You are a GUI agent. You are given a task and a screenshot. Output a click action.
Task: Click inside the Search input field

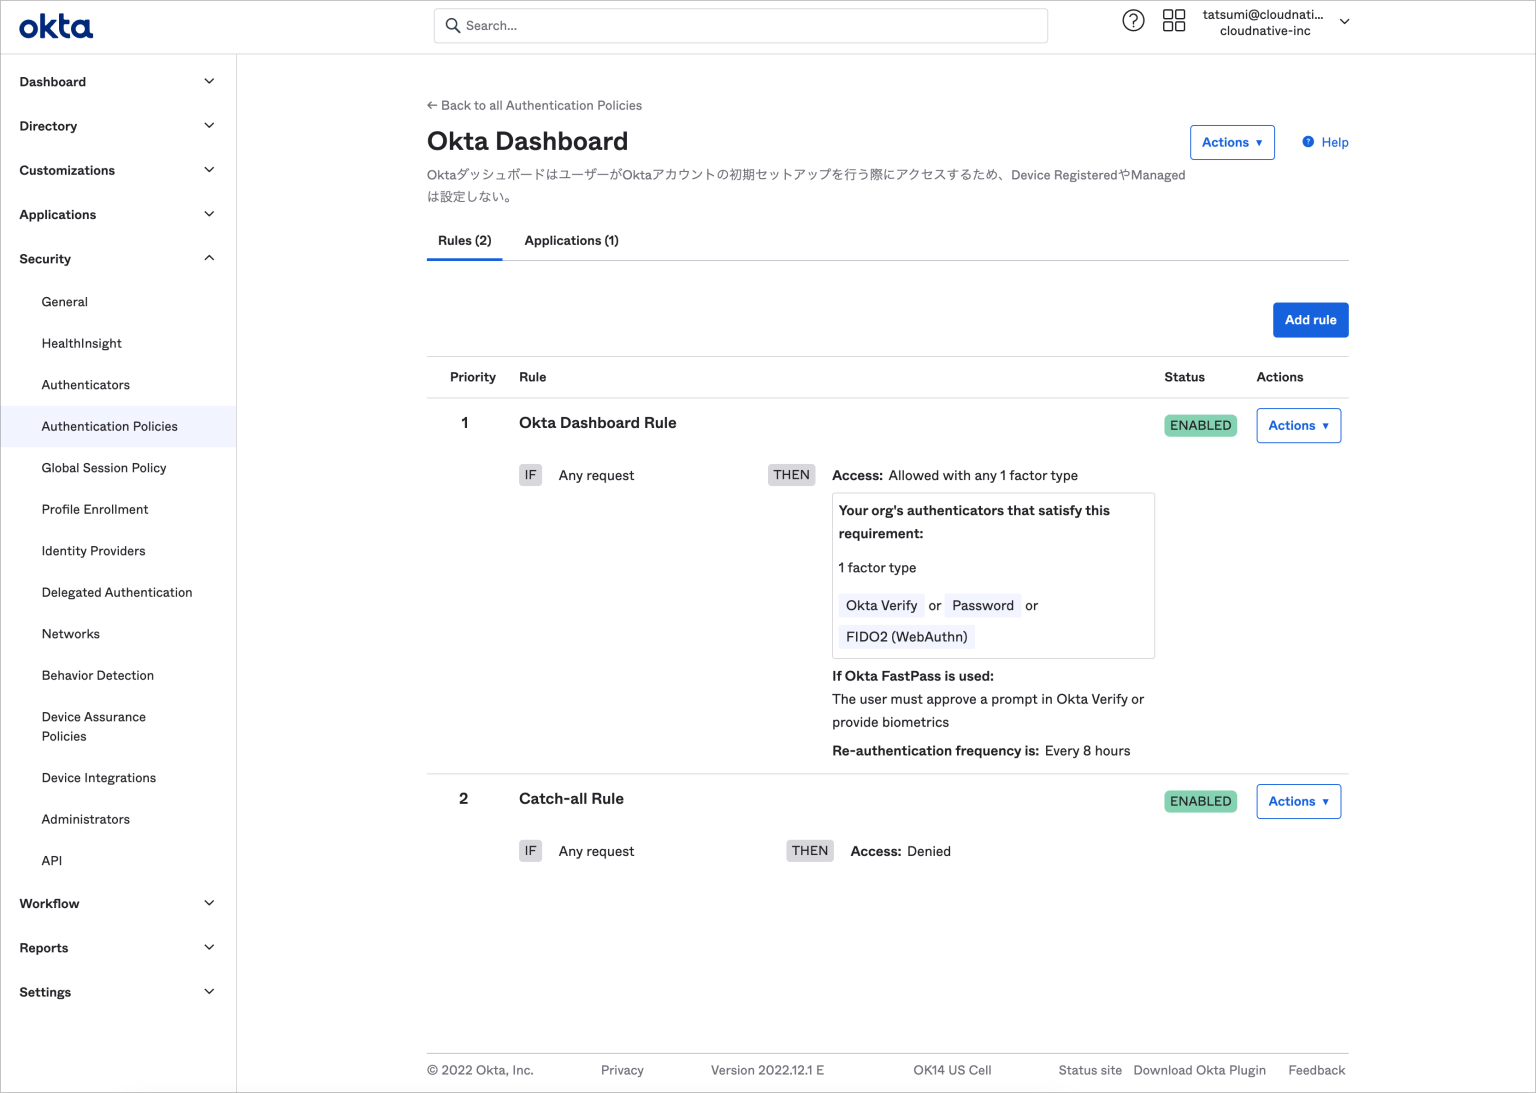[740, 25]
